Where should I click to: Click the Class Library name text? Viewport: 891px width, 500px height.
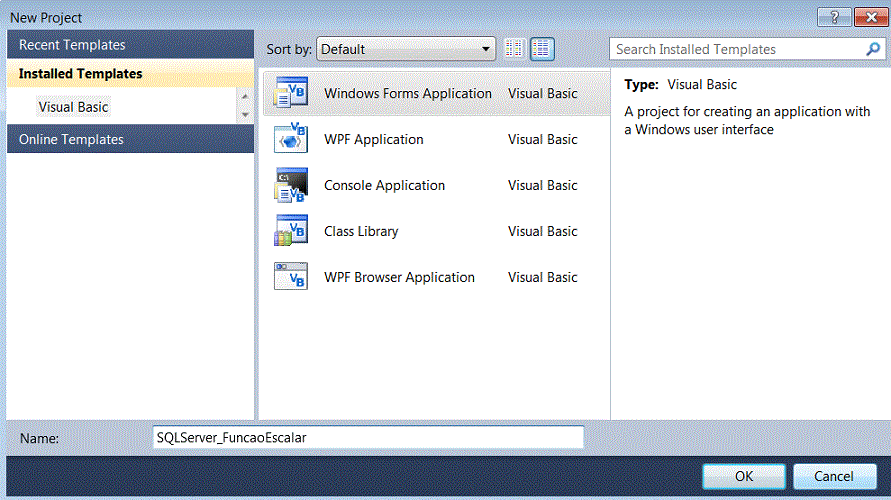point(361,231)
